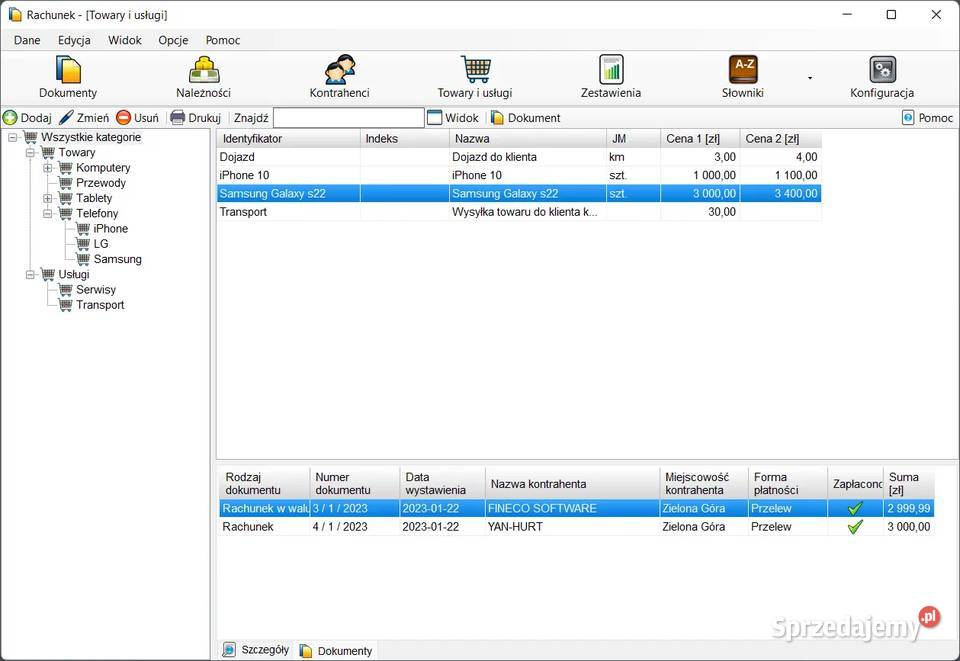This screenshot has height=661, width=960.
Task: Open the Zestawienia reports module
Action: (x=610, y=77)
